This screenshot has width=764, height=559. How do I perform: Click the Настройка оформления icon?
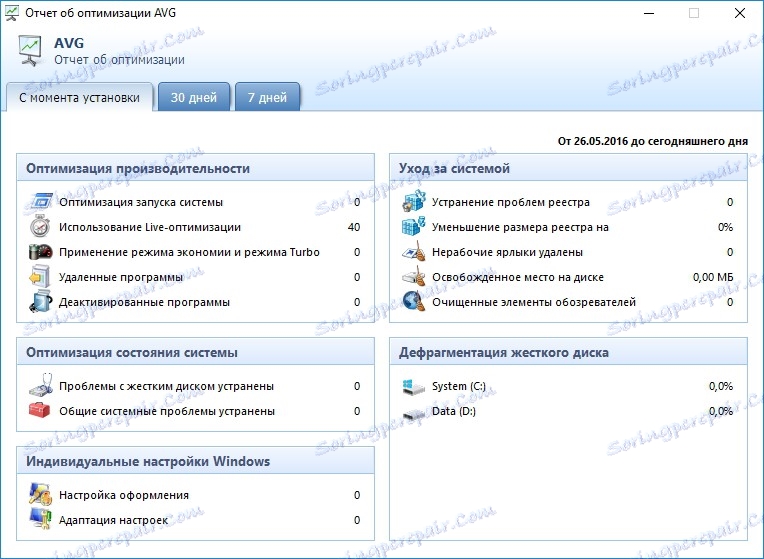point(40,494)
